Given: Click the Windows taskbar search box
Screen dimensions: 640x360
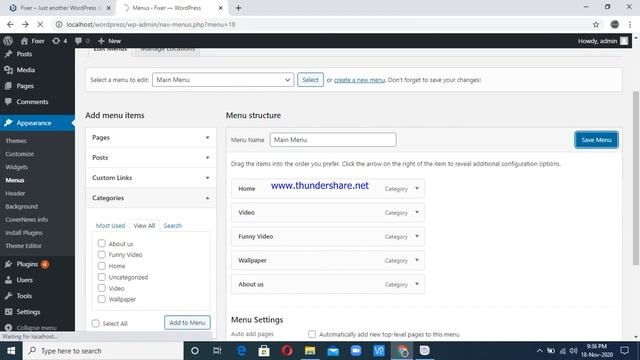Looking at the screenshot, I should [103, 351].
